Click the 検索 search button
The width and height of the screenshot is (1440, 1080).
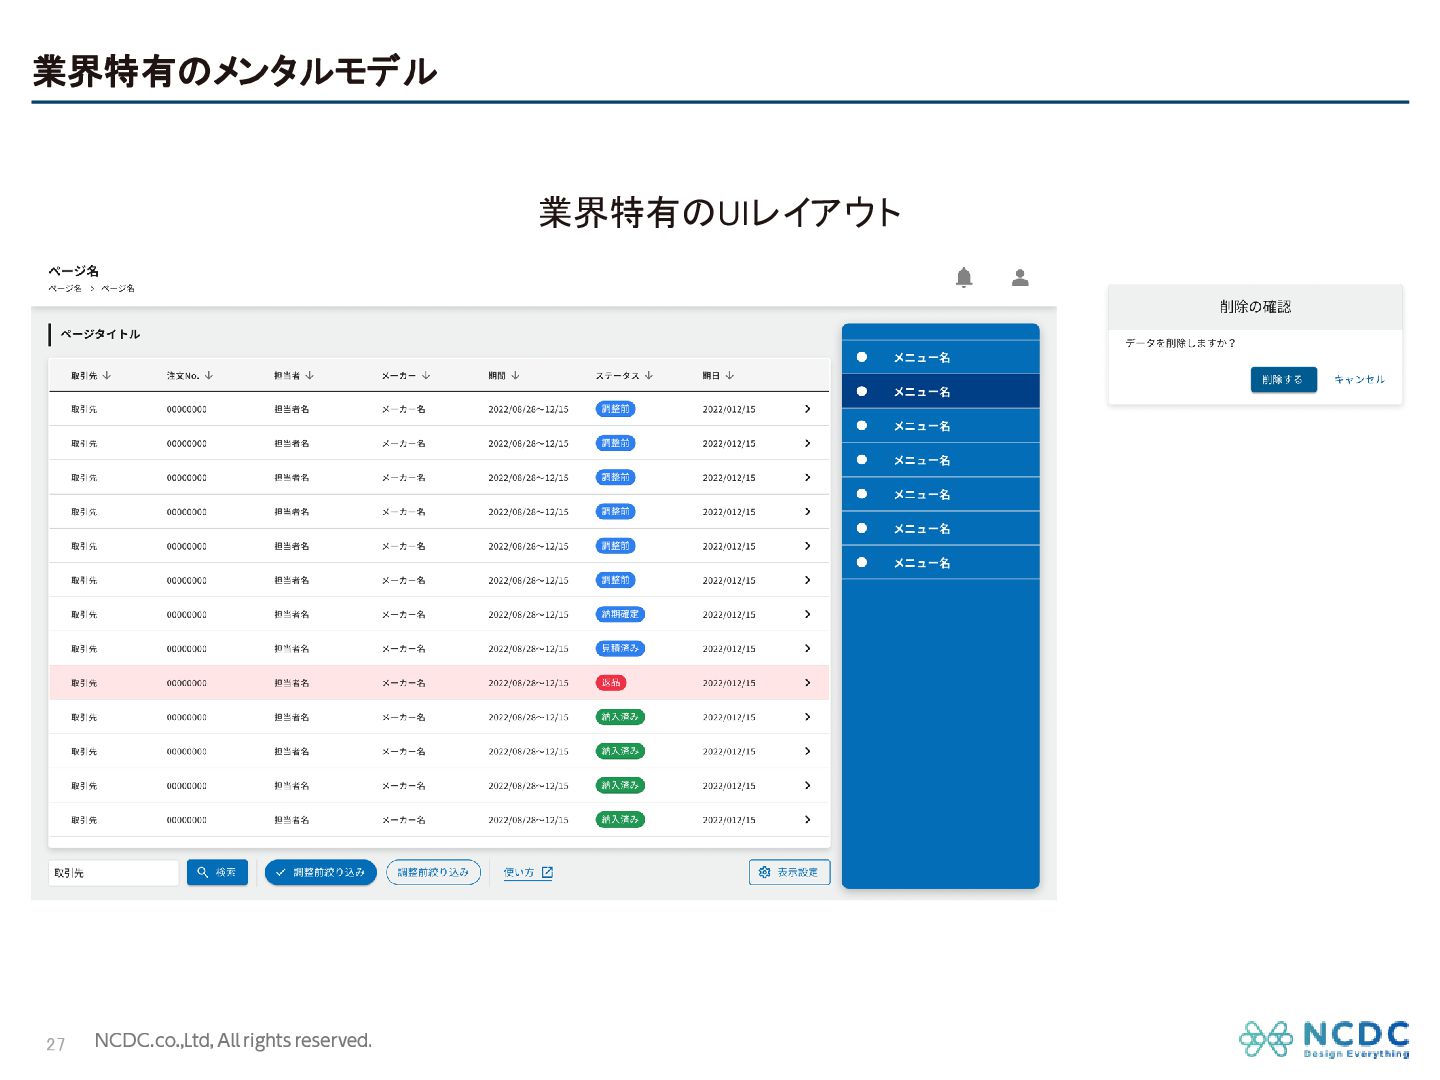[x=217, y=872]
